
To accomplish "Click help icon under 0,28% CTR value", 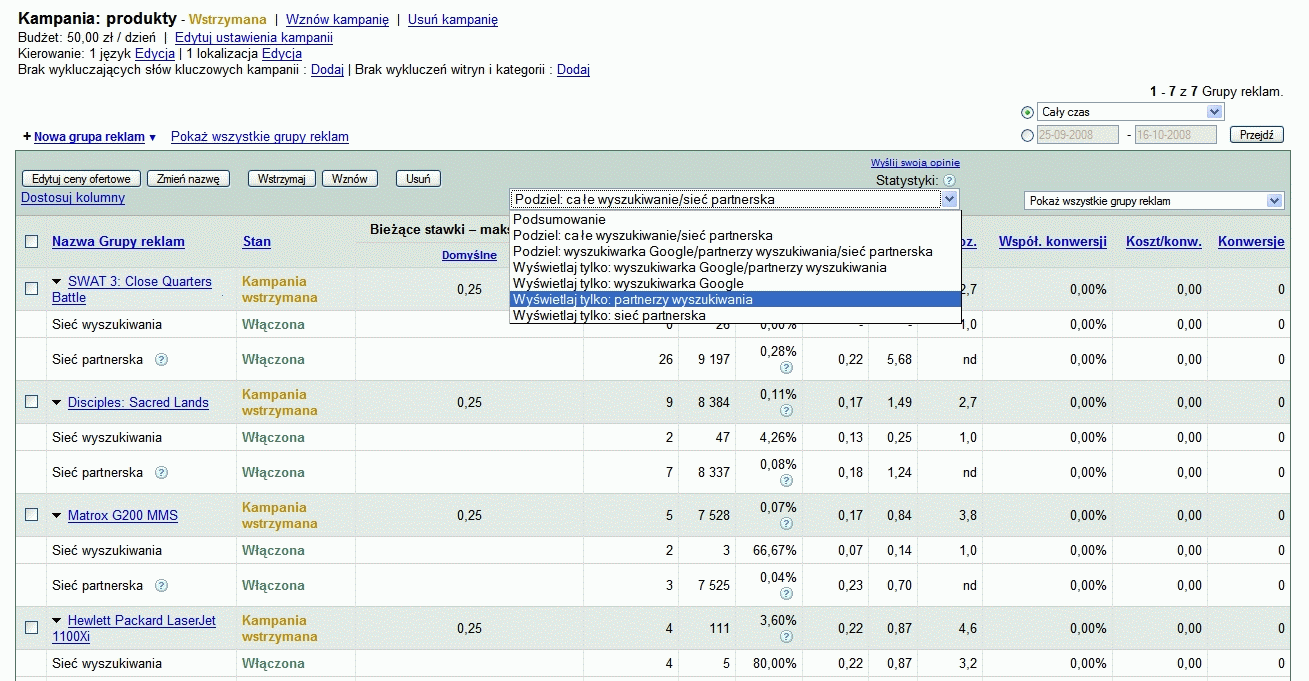I will [x=786, y=367].
